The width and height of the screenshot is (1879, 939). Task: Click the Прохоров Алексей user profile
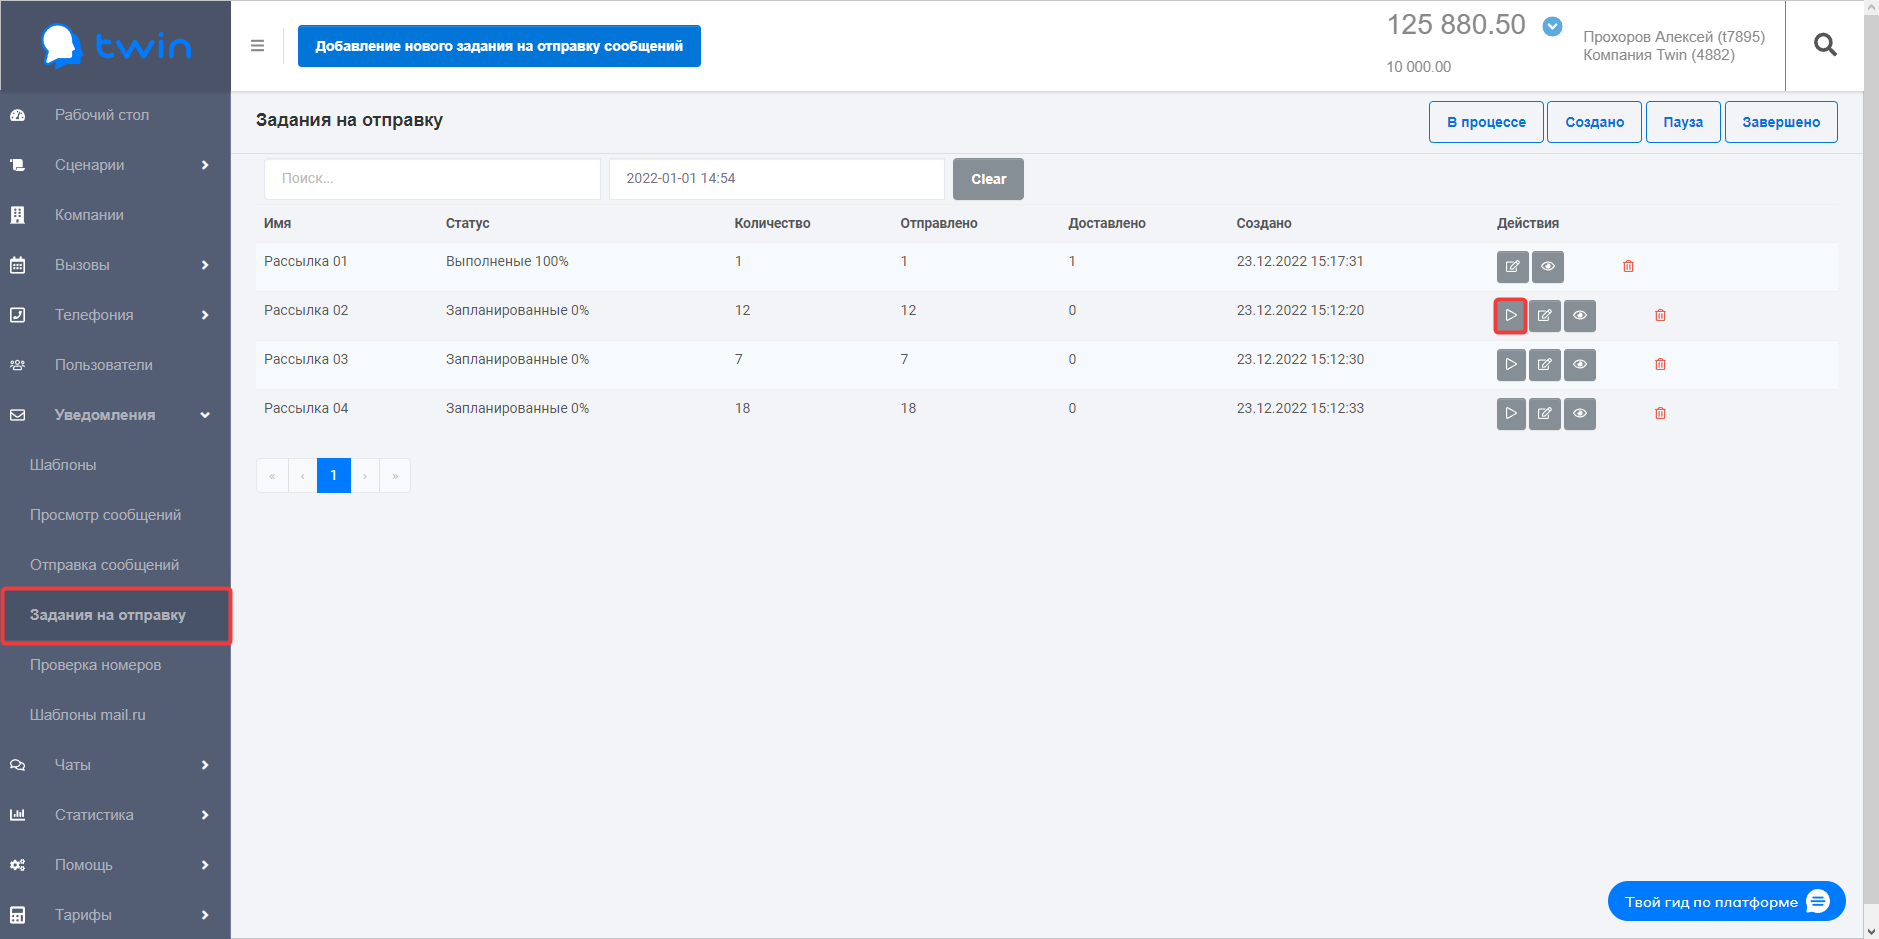pos(1674,46)
